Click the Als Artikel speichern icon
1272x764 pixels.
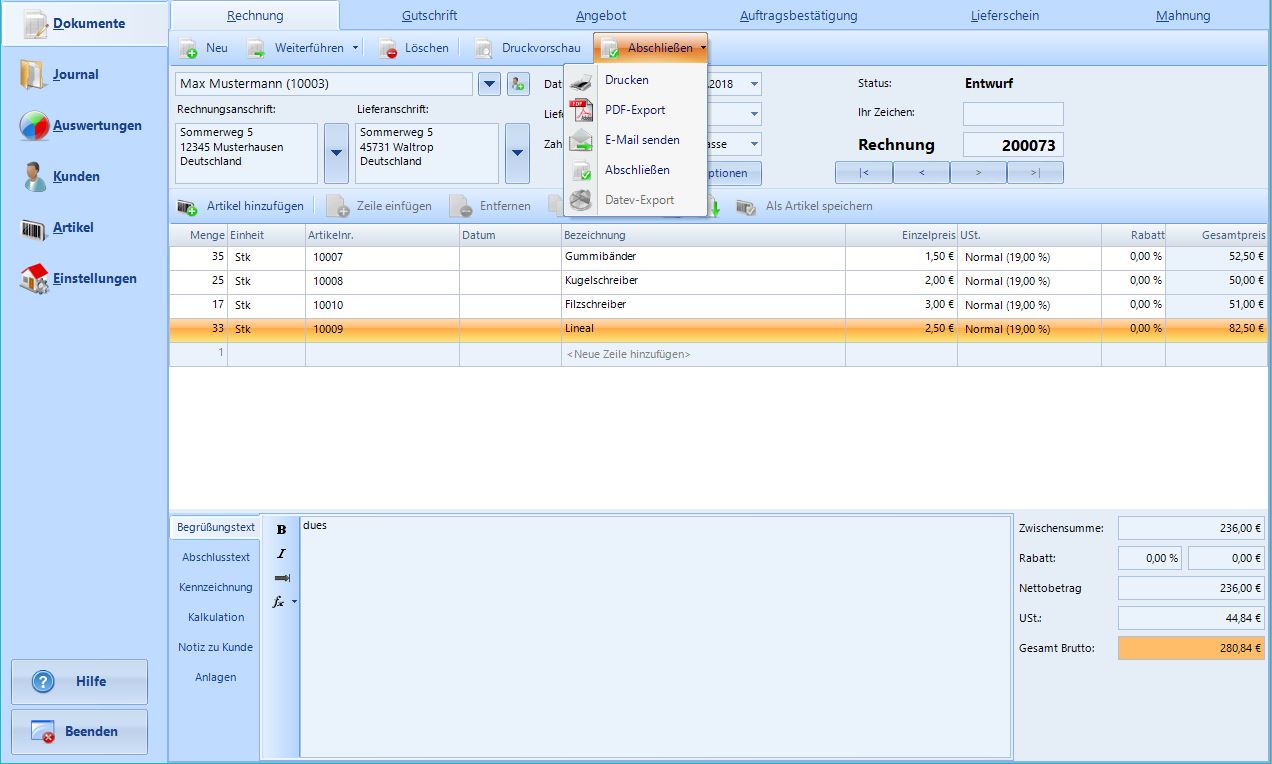click(746, 207)
